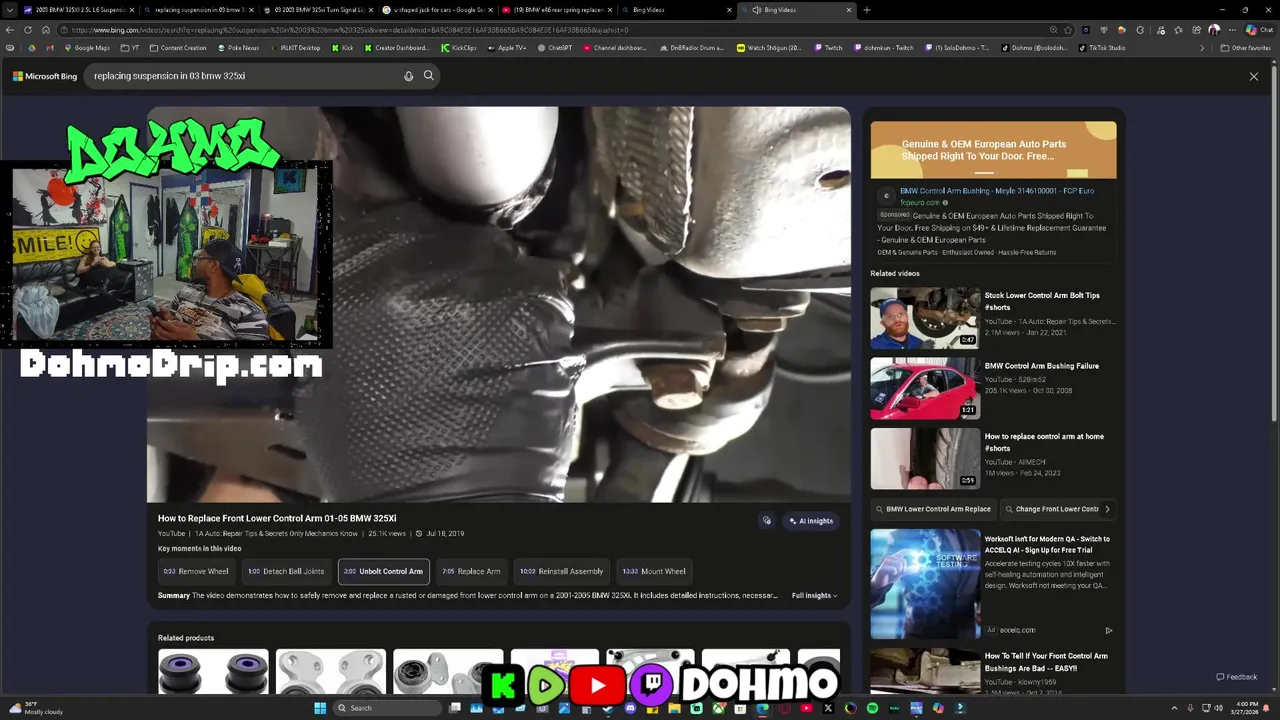Jump to Detach Ball Joints key moment
This screenshot has width=1280, height=720.
point(286,571)
